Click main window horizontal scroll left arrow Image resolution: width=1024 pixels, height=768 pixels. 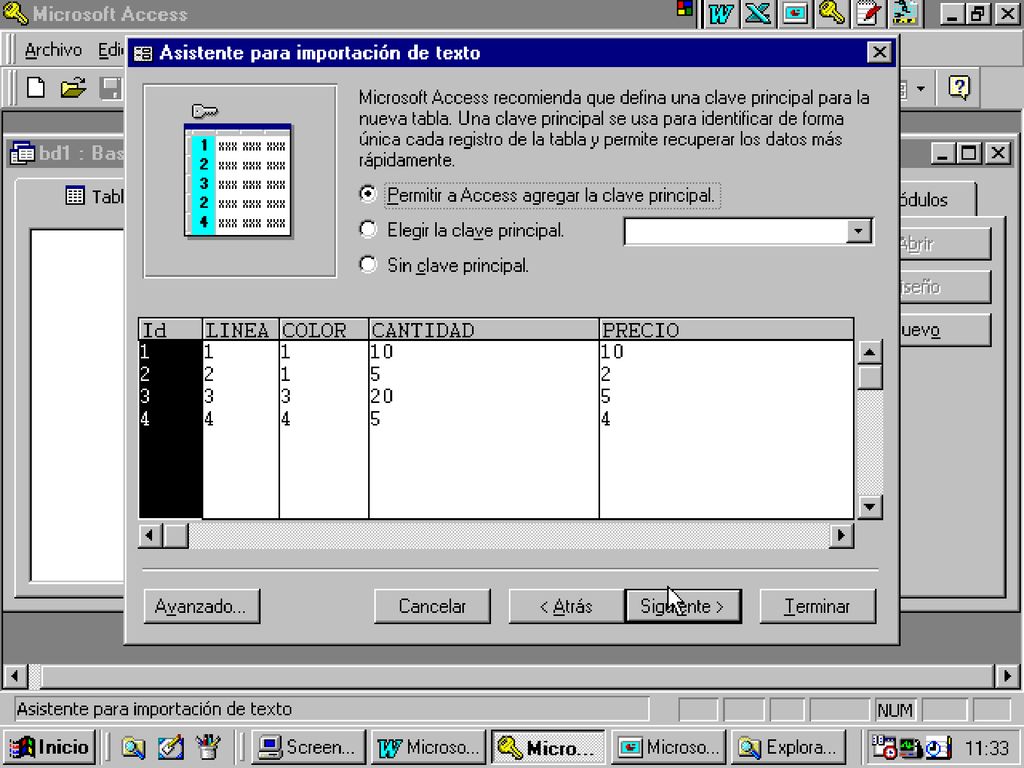coord(15,675)
